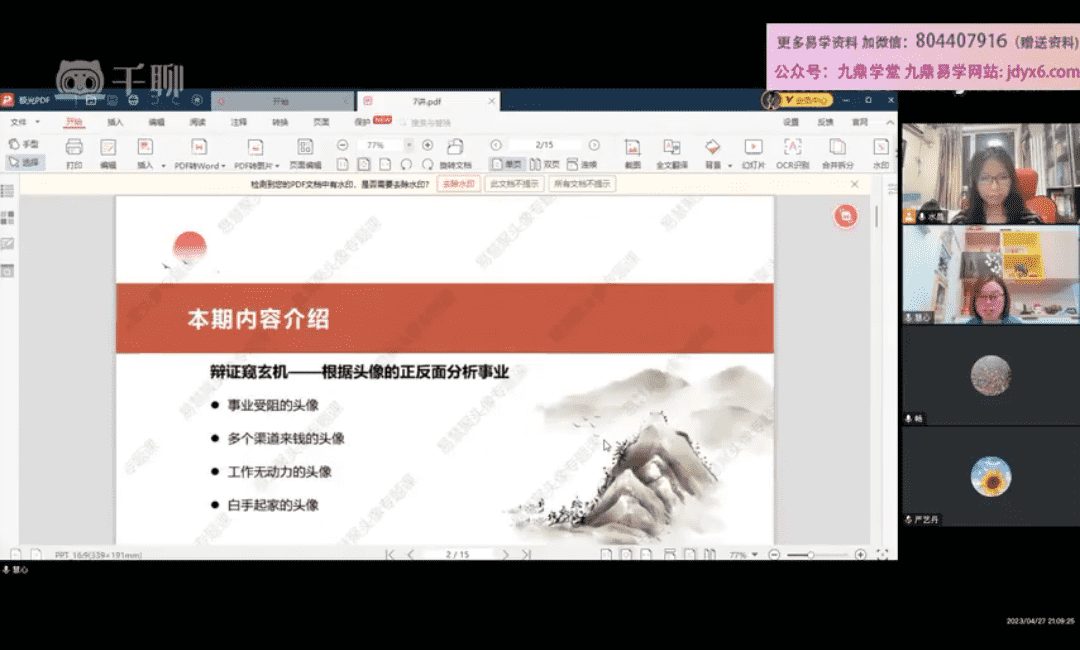Toggle 连续 continuous scrolling mode
The image size is (1080, 650).
(582, 164)
